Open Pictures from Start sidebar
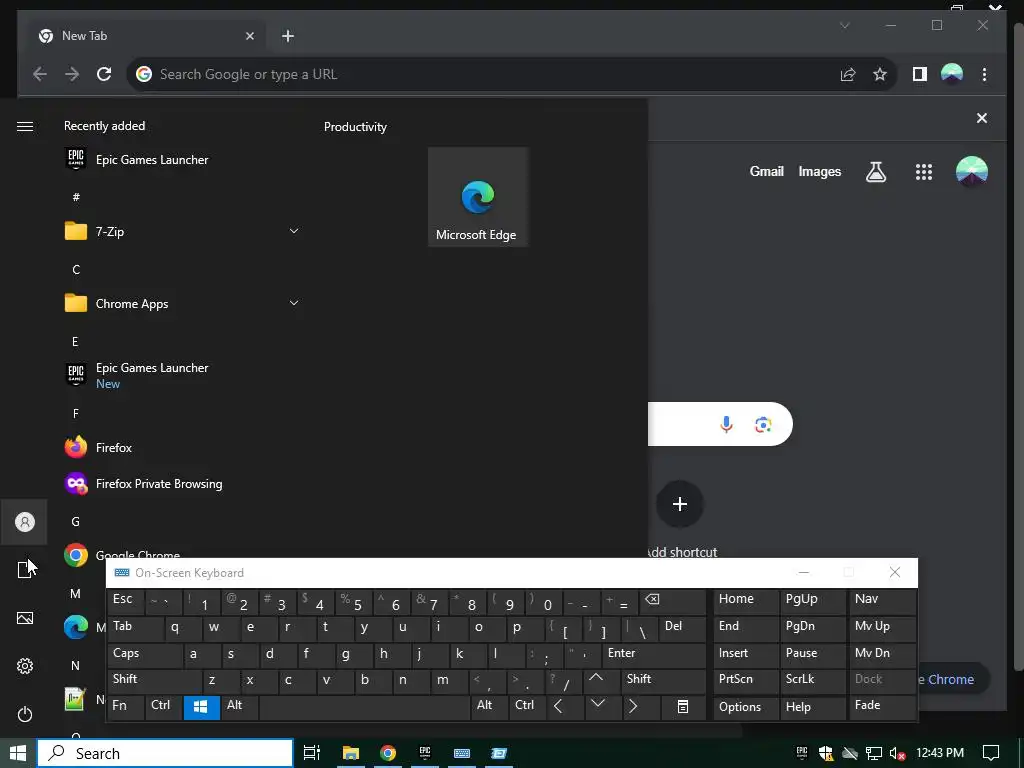 [x=25, y=618]
